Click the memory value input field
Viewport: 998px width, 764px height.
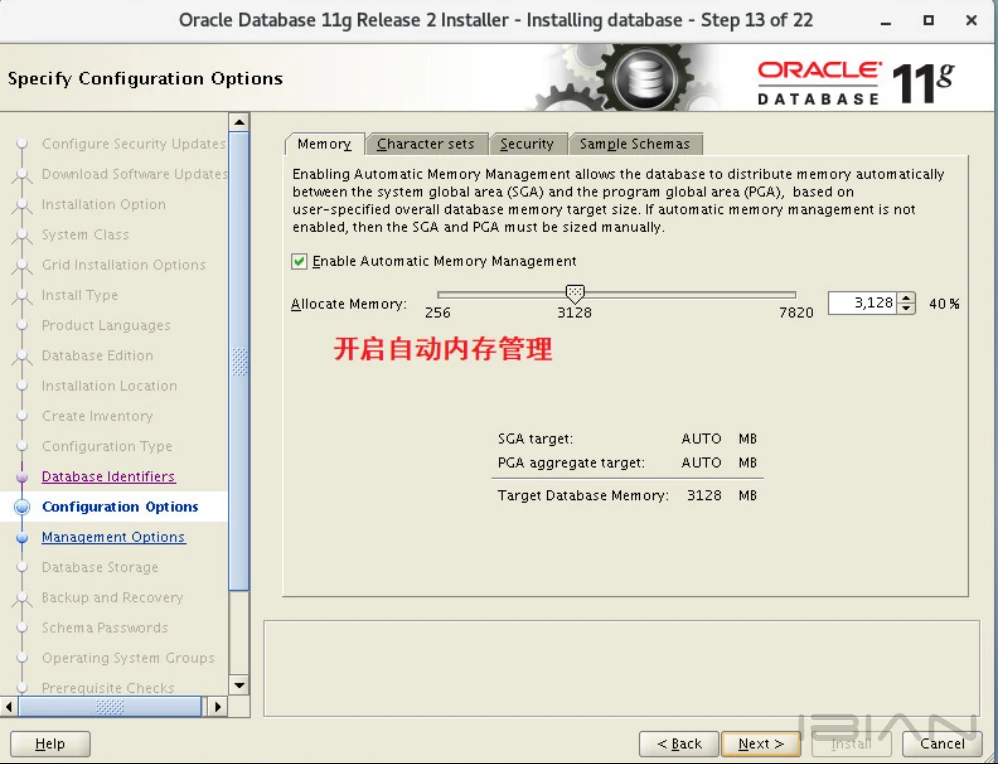862,302
